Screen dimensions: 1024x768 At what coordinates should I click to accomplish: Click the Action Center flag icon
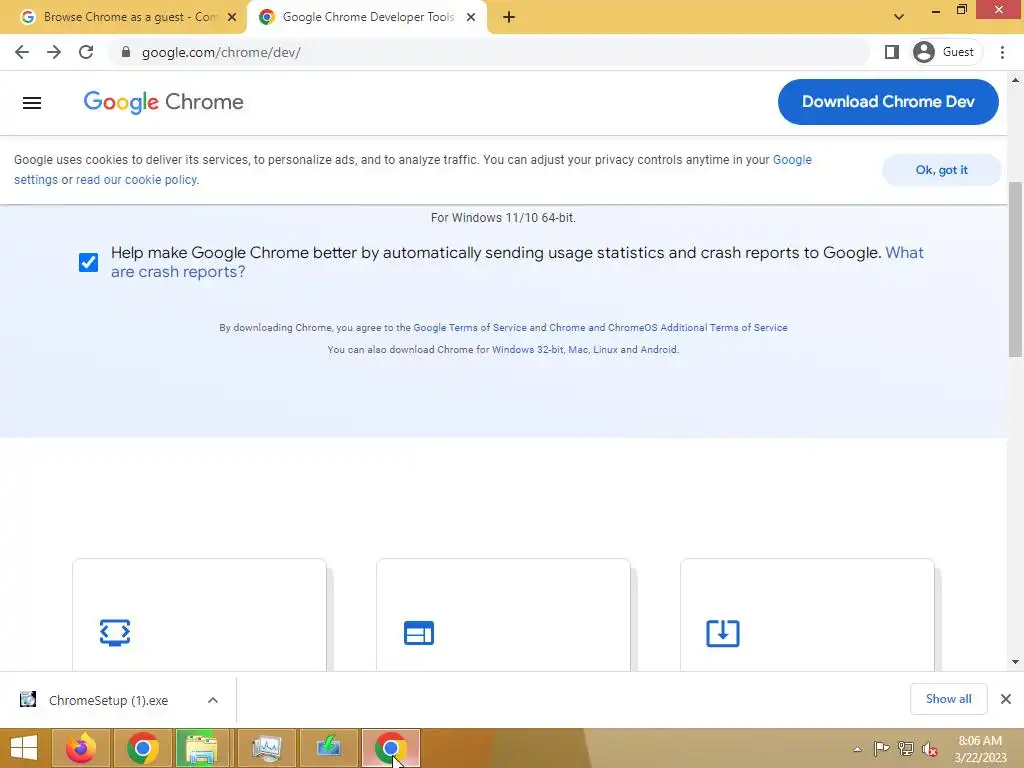pyautogui.click(x=881, y=749)
